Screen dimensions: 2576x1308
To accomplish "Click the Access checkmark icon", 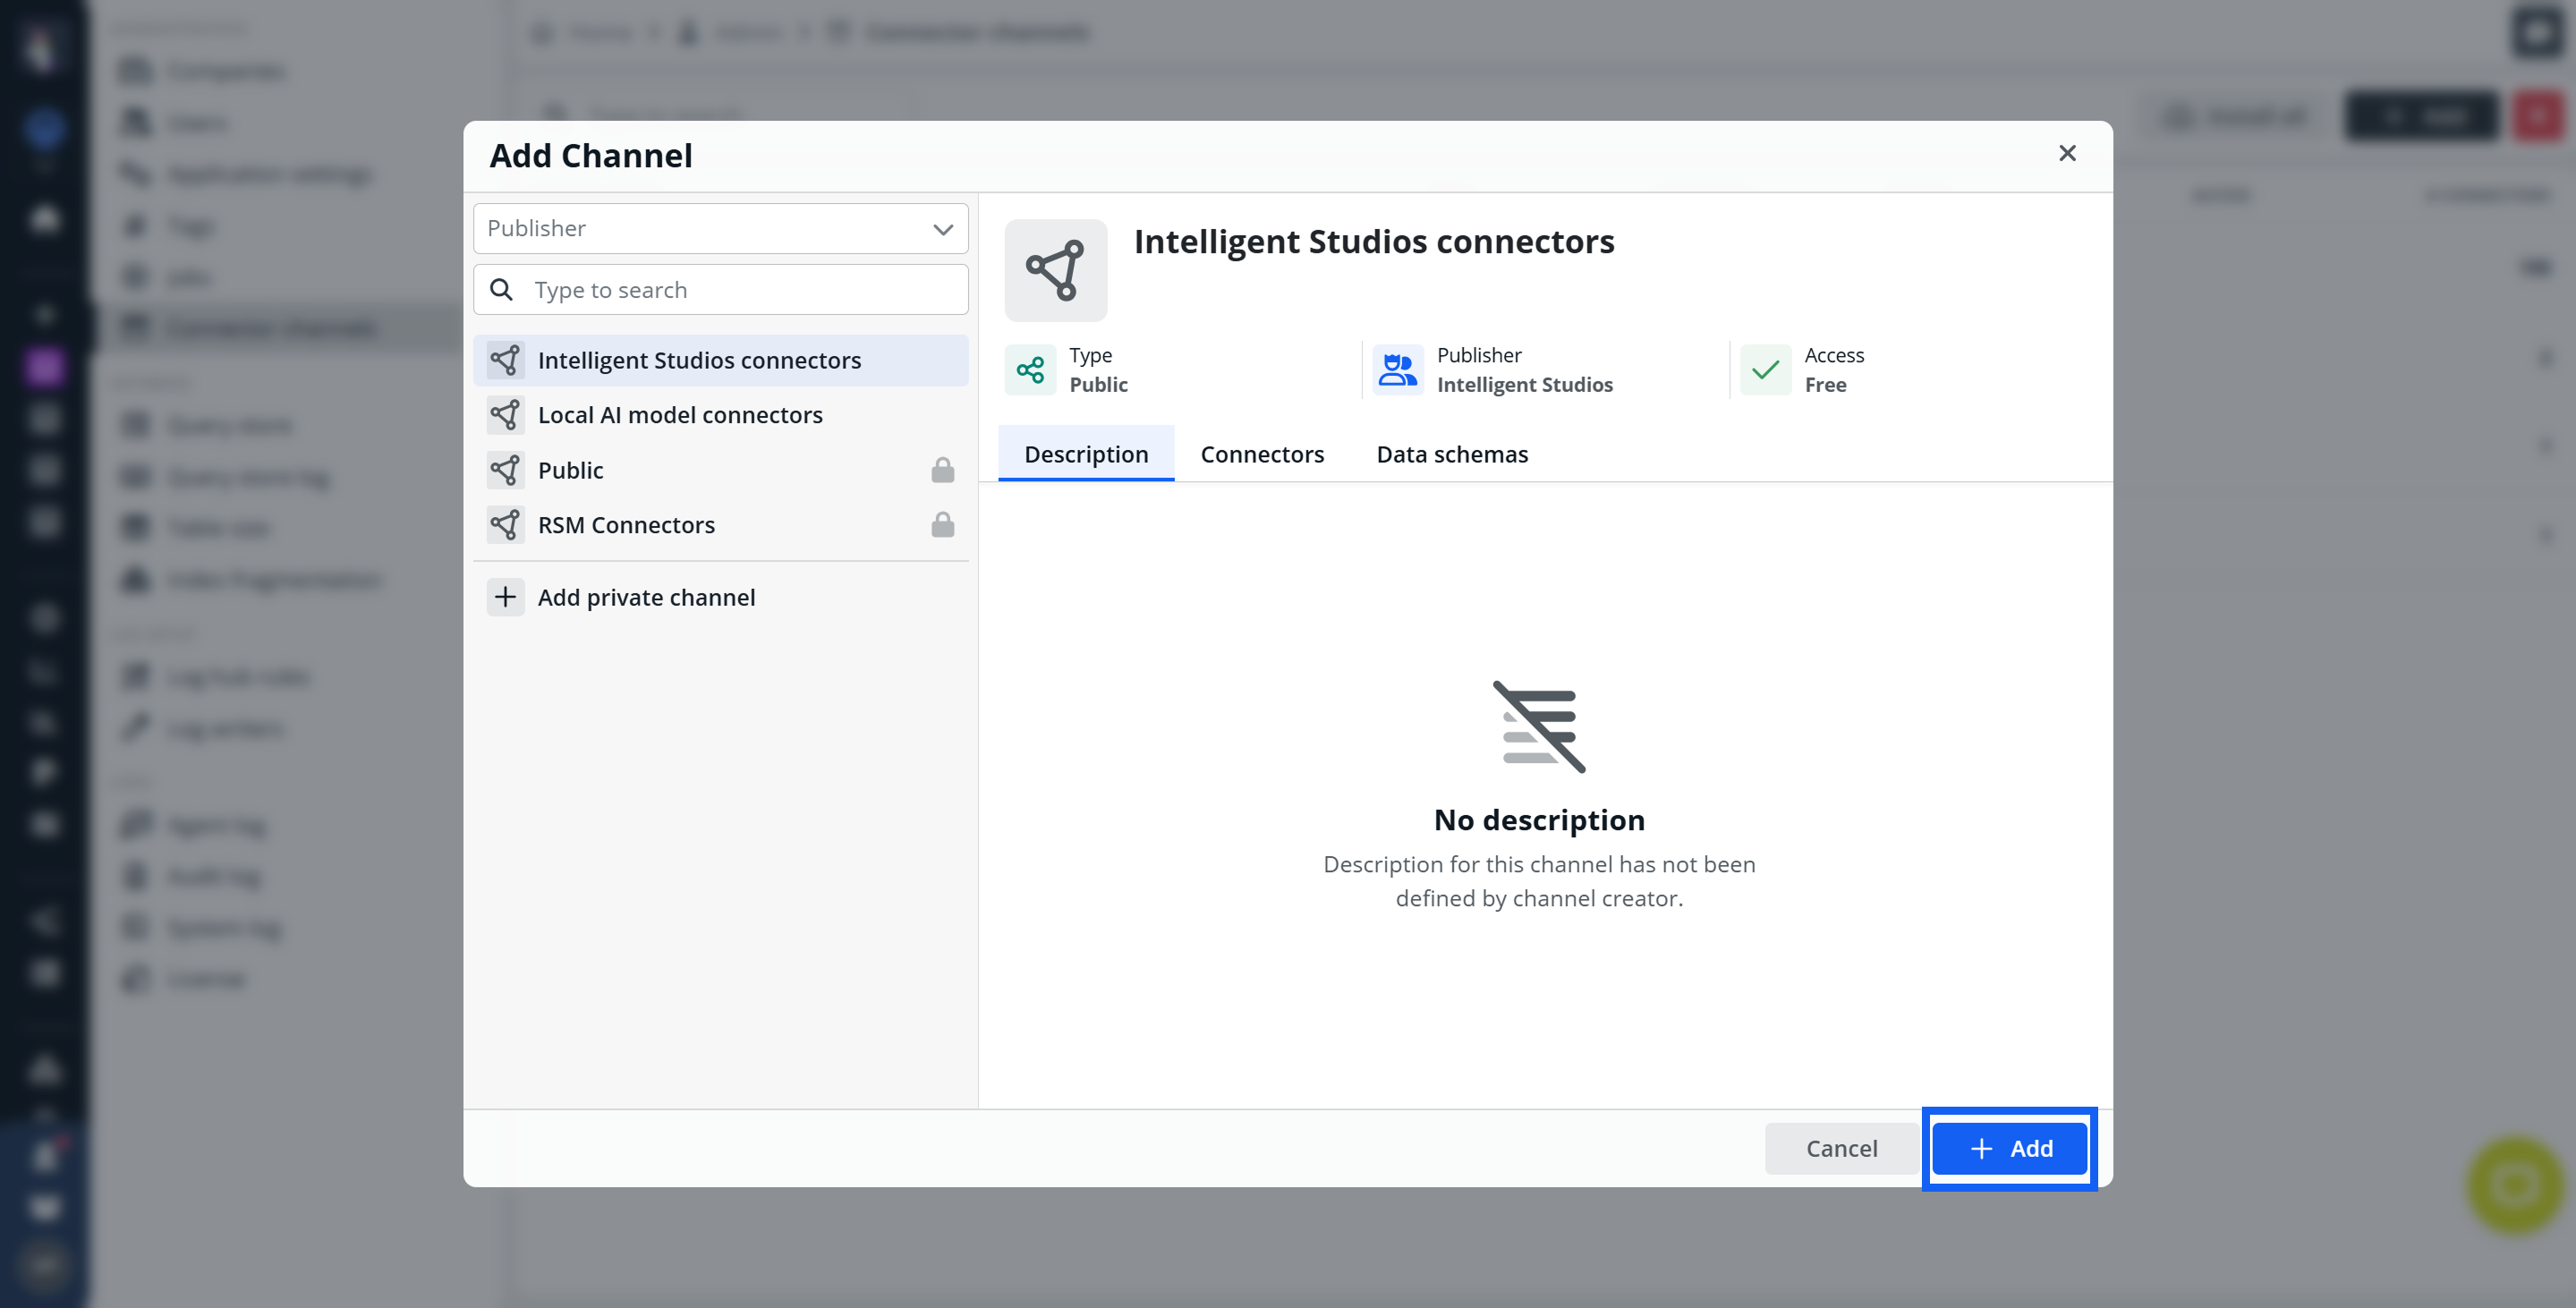I will [x=1765, y=370].
